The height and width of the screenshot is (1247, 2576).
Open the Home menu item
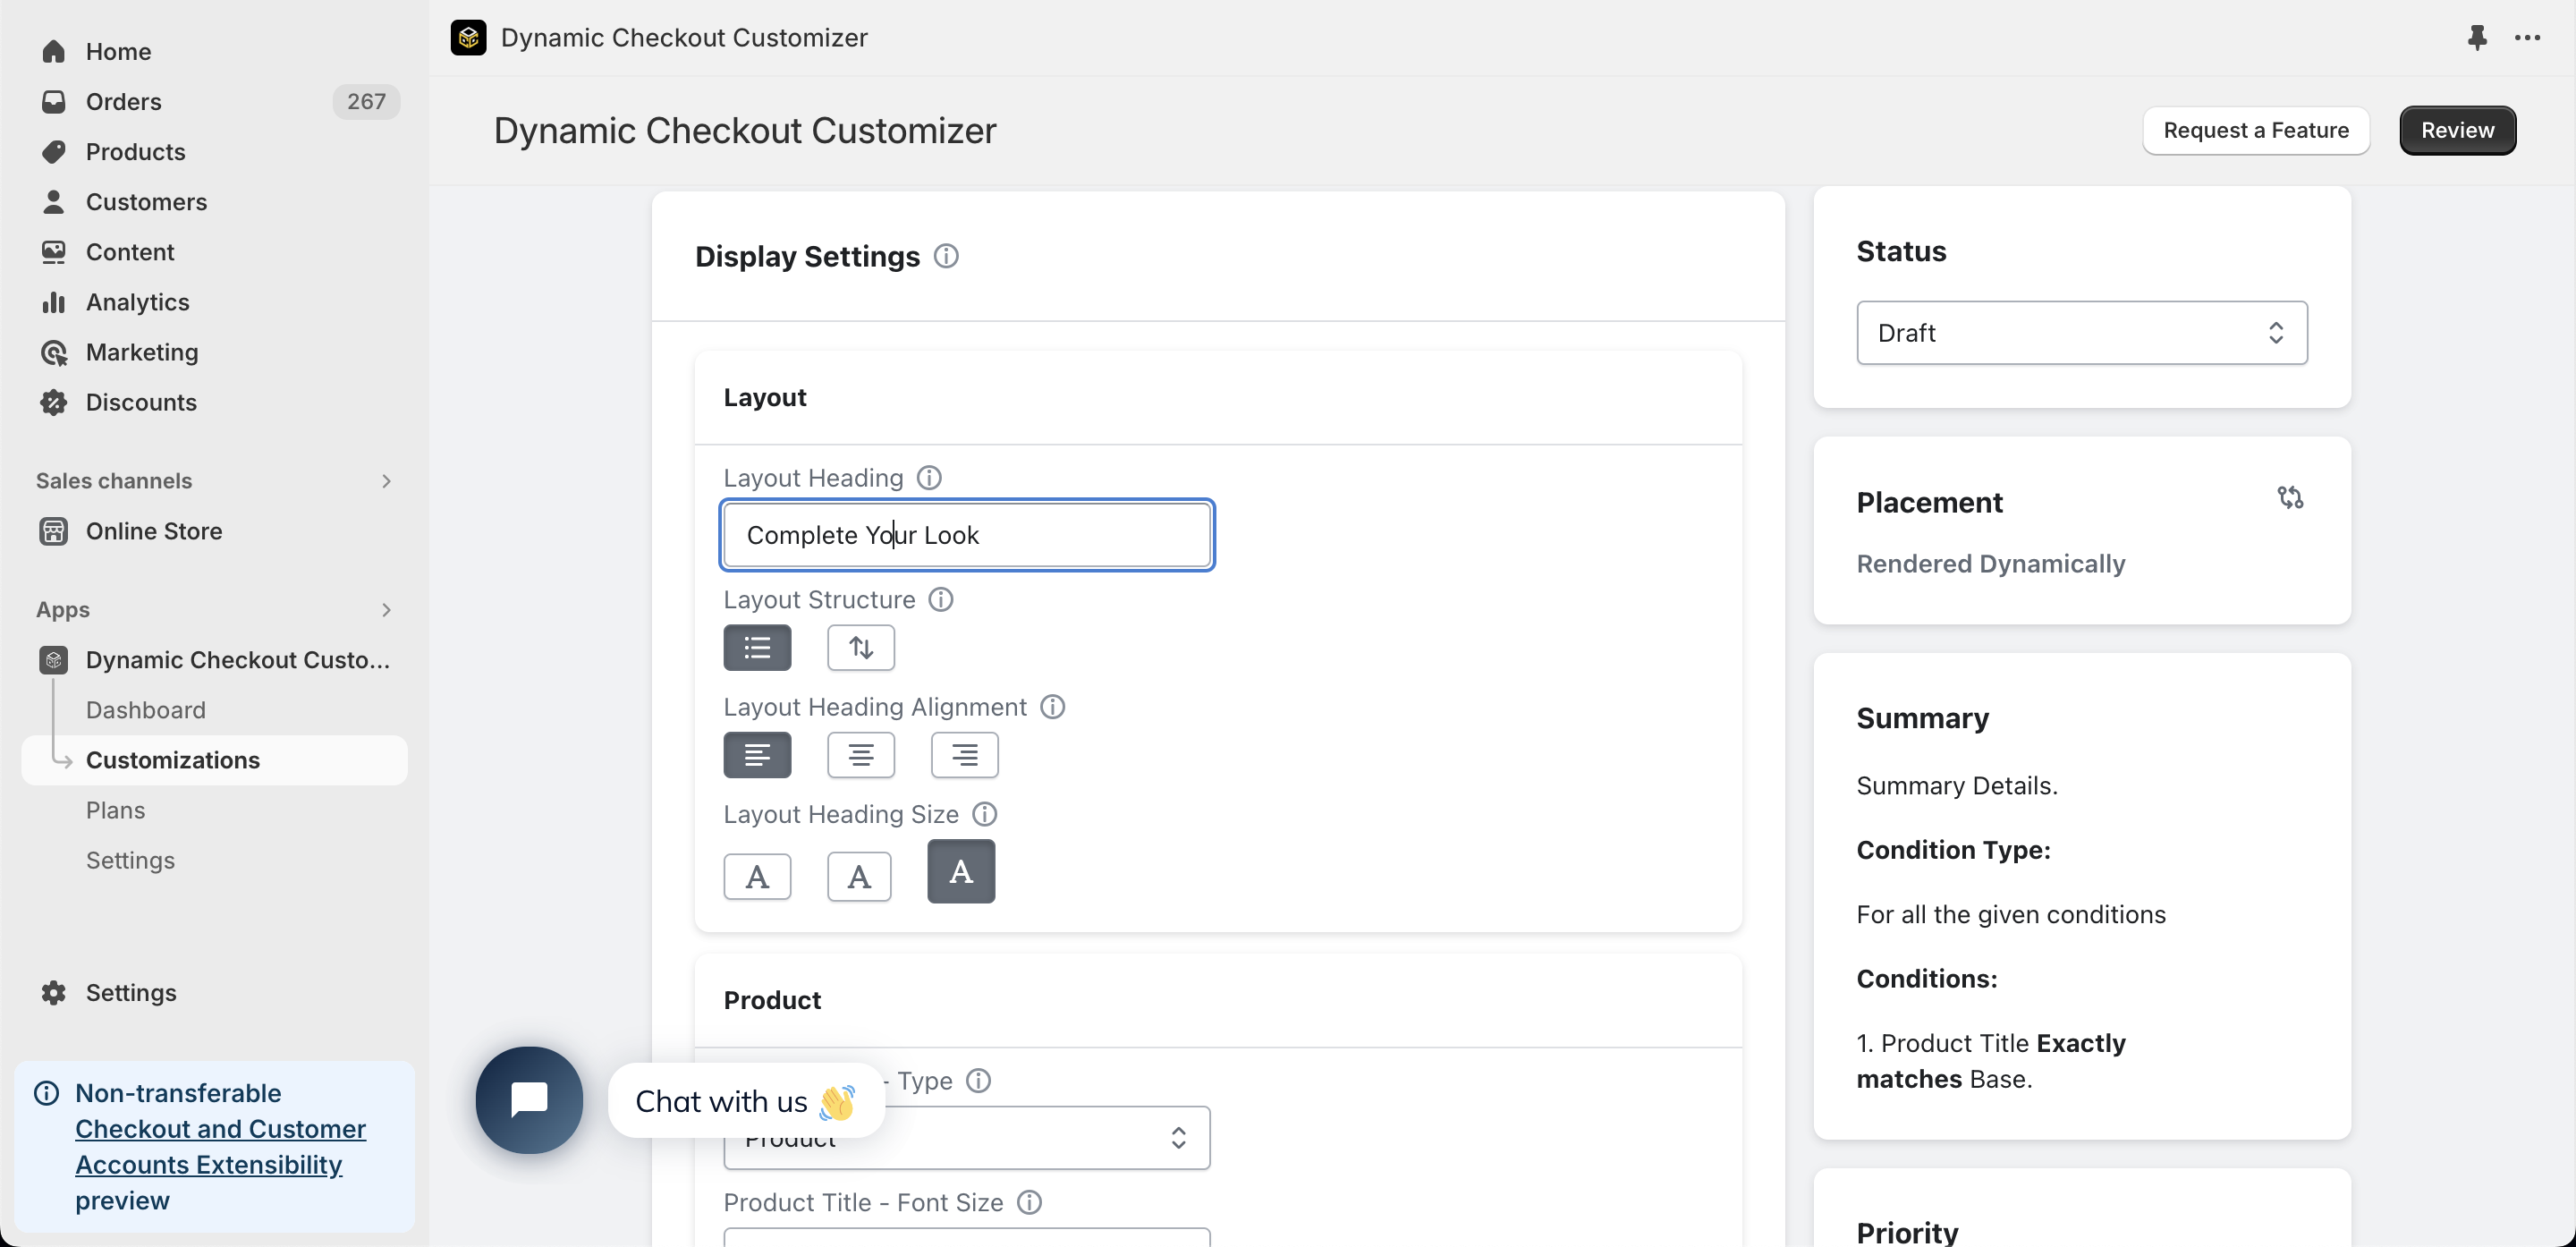214,51
